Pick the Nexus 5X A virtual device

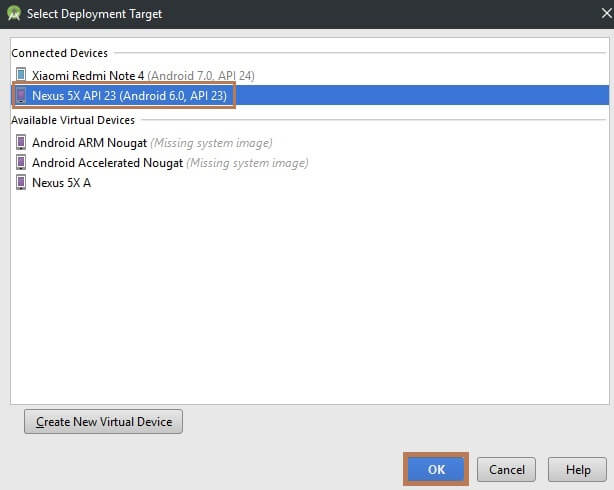(x=310, y=183)
